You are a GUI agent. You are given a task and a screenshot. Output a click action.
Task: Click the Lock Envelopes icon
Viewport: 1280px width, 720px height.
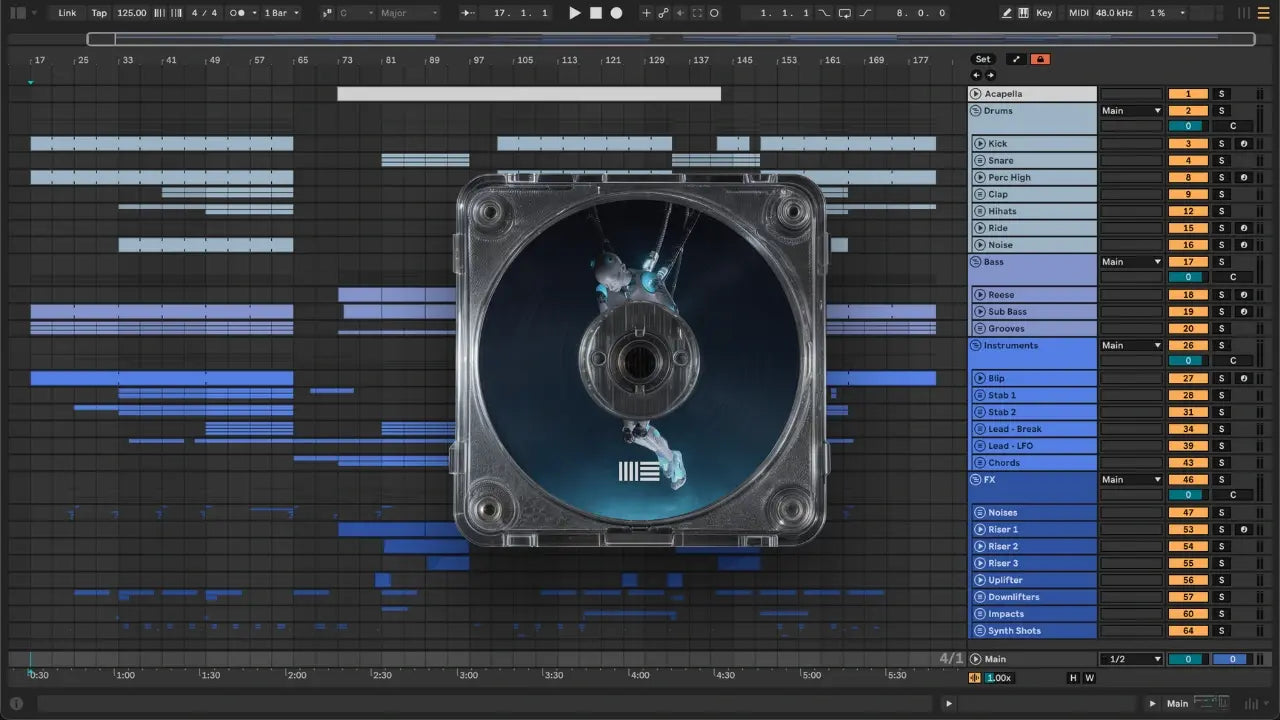point(1040,59)
